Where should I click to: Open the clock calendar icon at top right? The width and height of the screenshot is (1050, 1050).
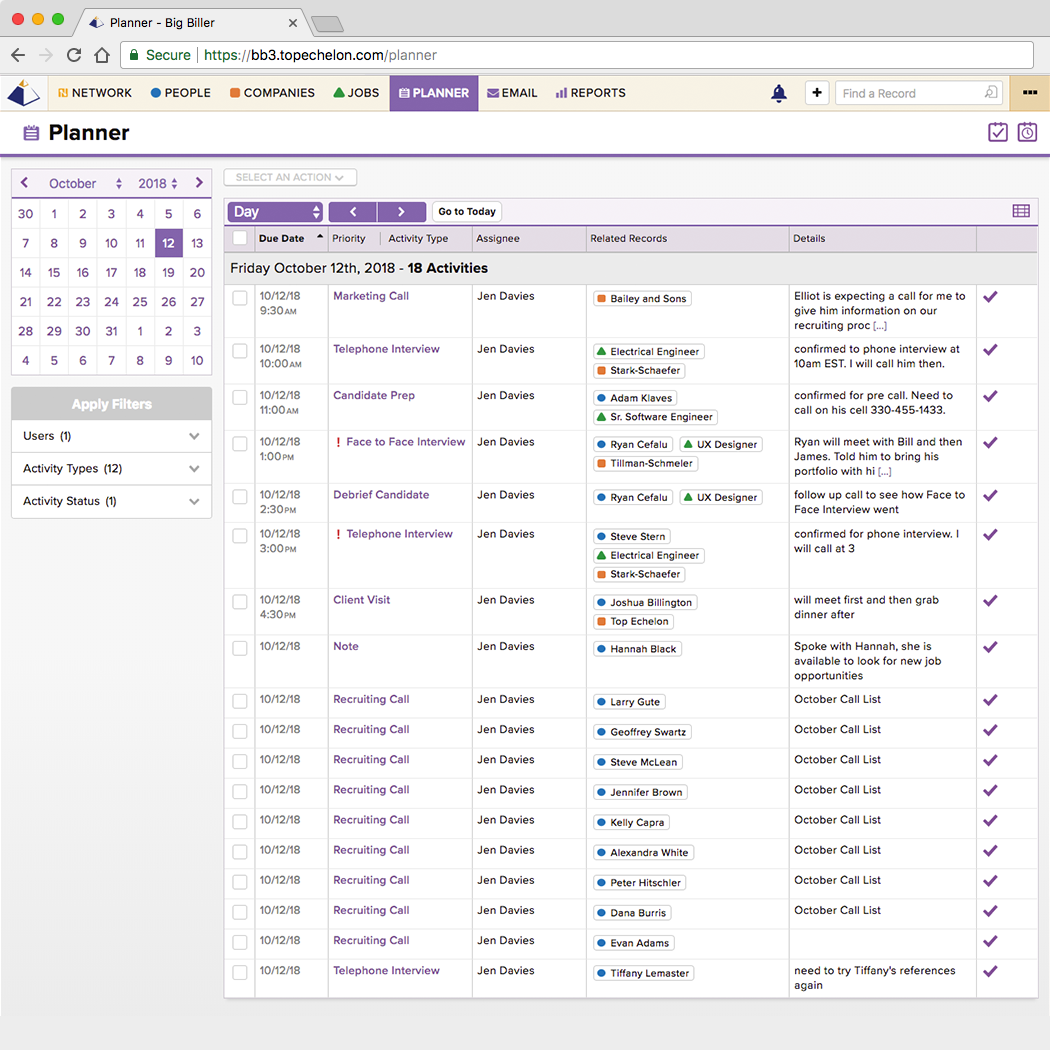click(x=1027, y=132)
